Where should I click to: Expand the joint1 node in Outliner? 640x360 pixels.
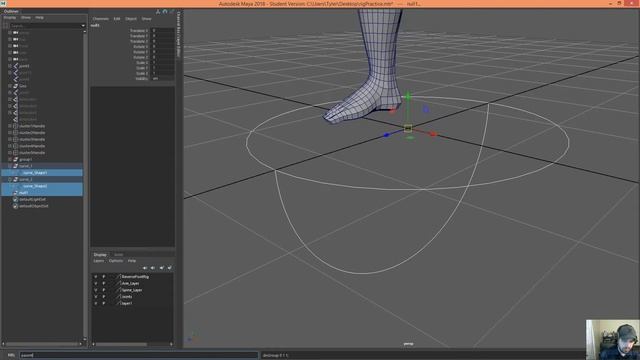pos(10,66)
